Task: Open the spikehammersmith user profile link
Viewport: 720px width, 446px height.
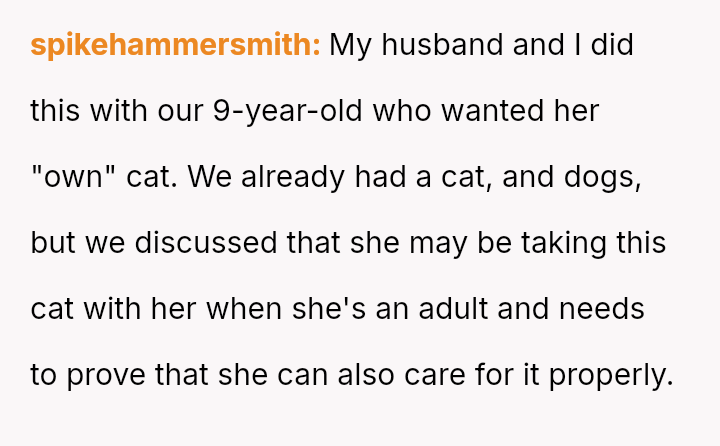Action: 175,45
